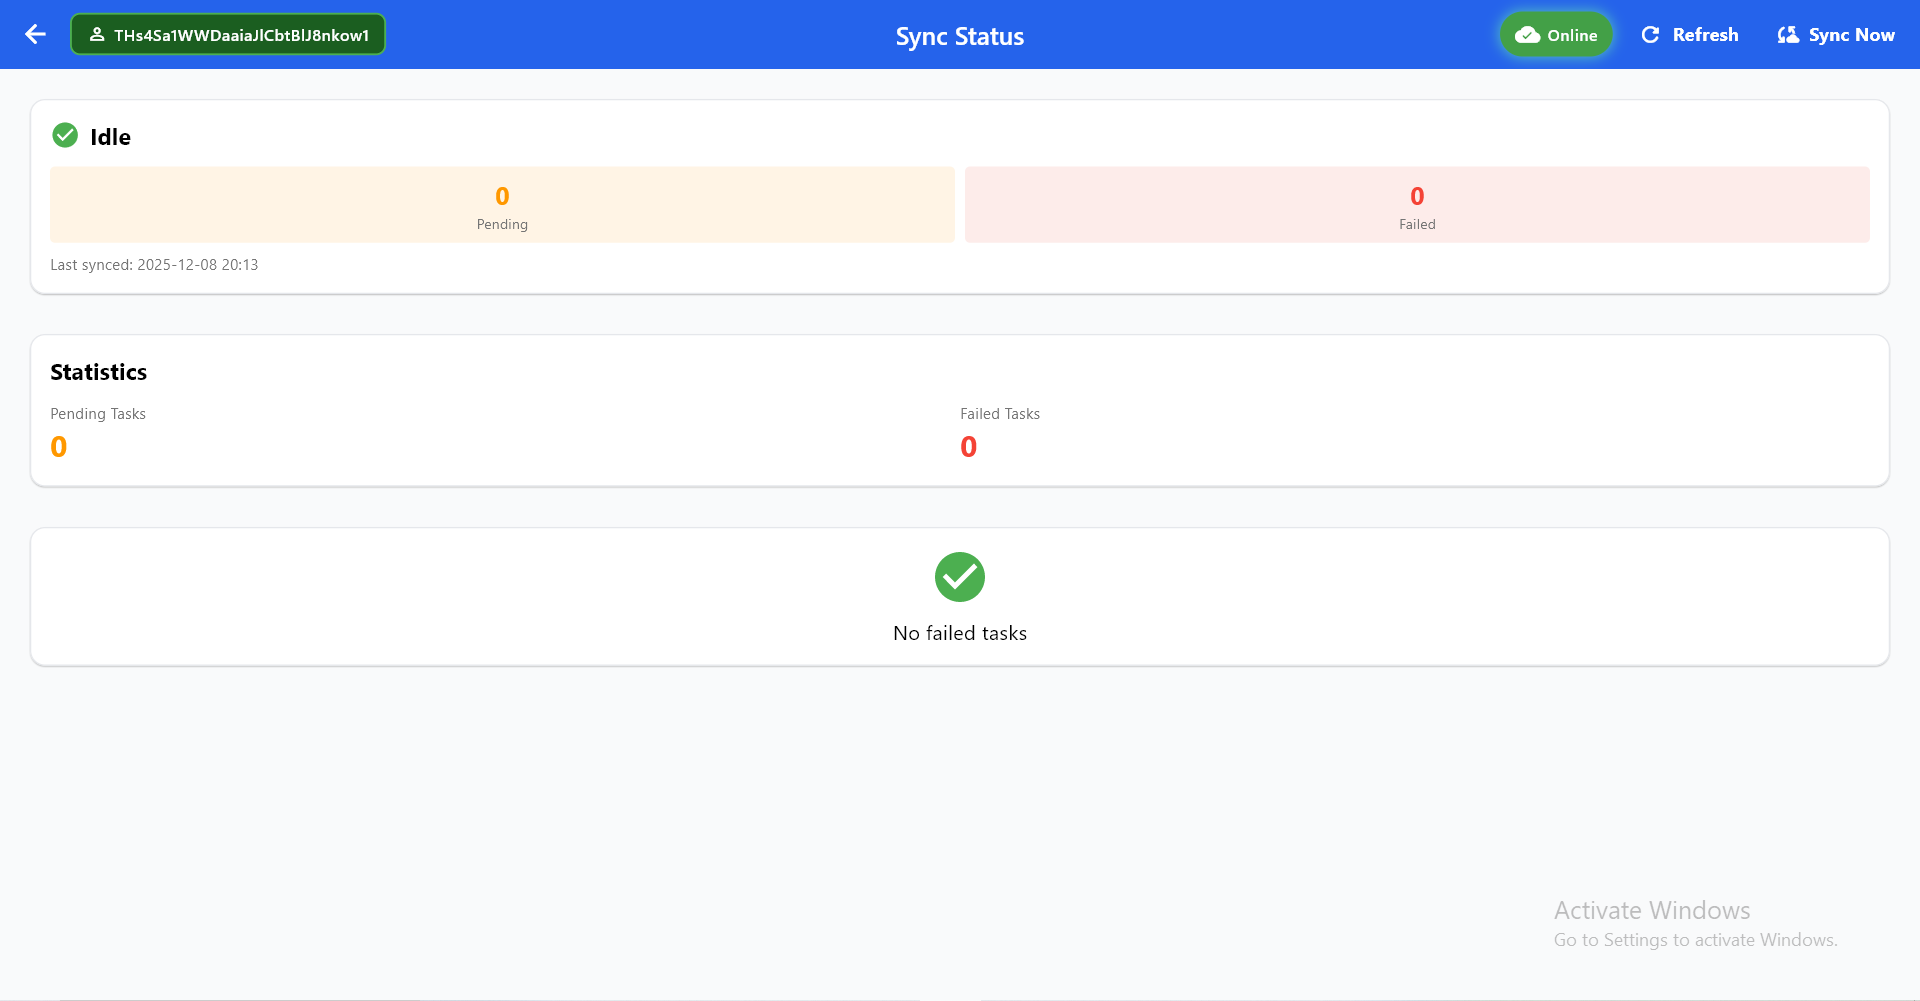Click the Sync Now sync icon
This screenshot has height=1001, width=1920.
1788,35
